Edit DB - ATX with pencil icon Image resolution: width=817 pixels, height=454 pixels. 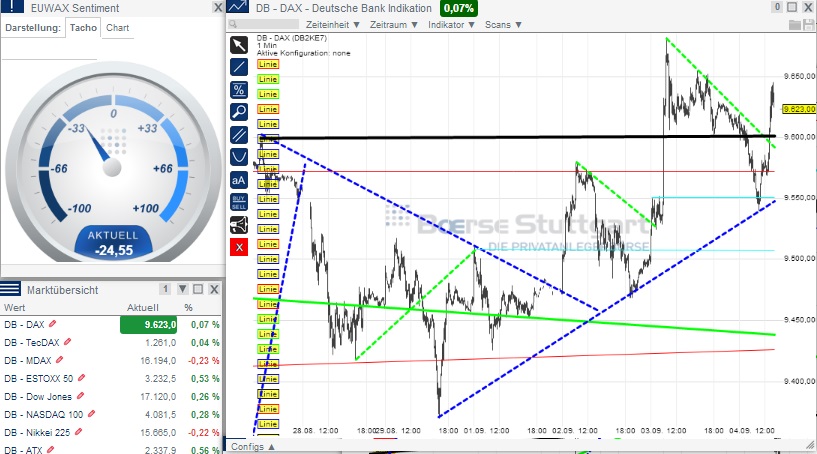pos(51,449)
